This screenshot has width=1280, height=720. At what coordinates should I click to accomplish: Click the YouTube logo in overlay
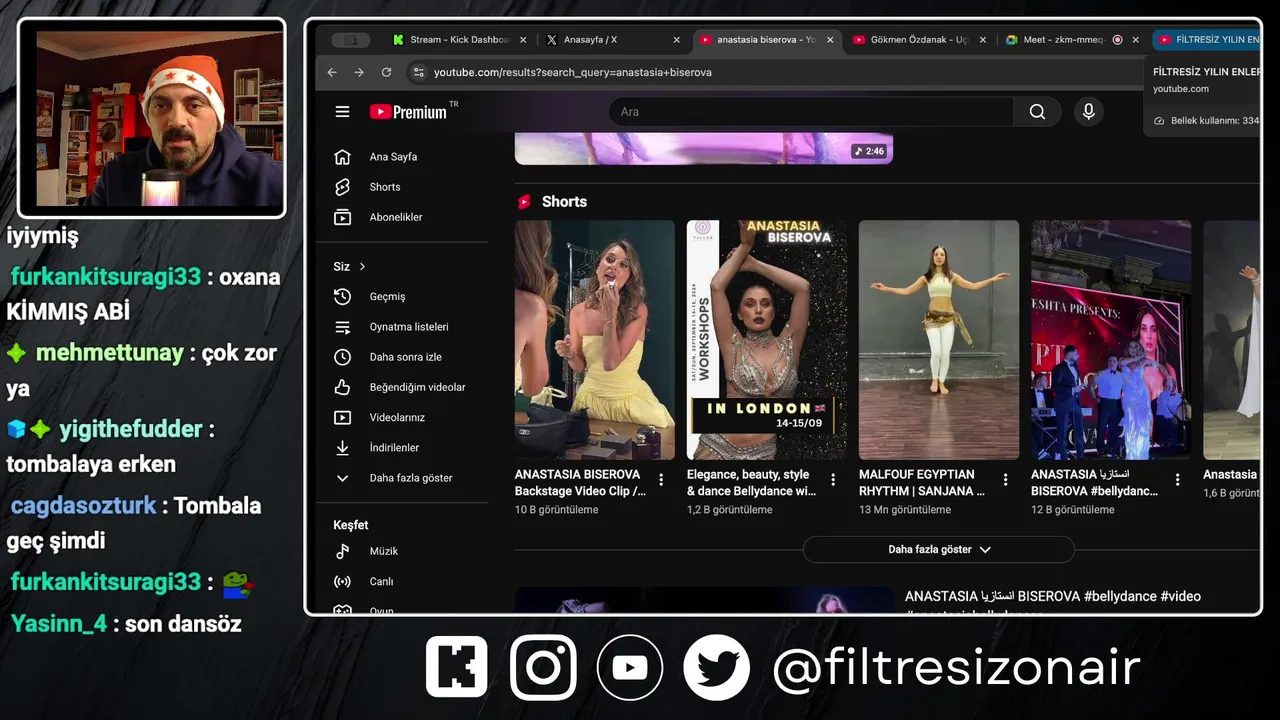(x=630, y=667)
